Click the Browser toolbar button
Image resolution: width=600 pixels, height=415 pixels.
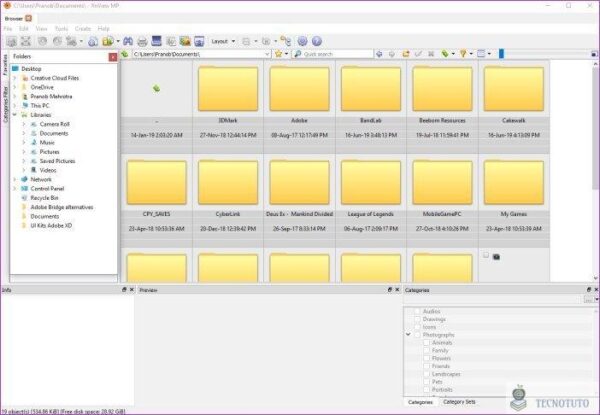point(11,41)
